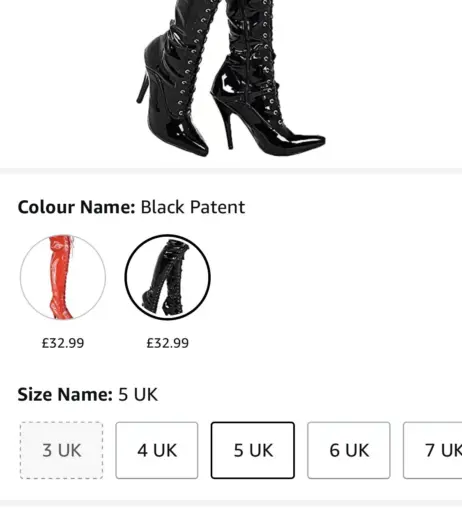462x512 pixels.
Task: Select the red boot colour swatch
Action: [63, 277]
